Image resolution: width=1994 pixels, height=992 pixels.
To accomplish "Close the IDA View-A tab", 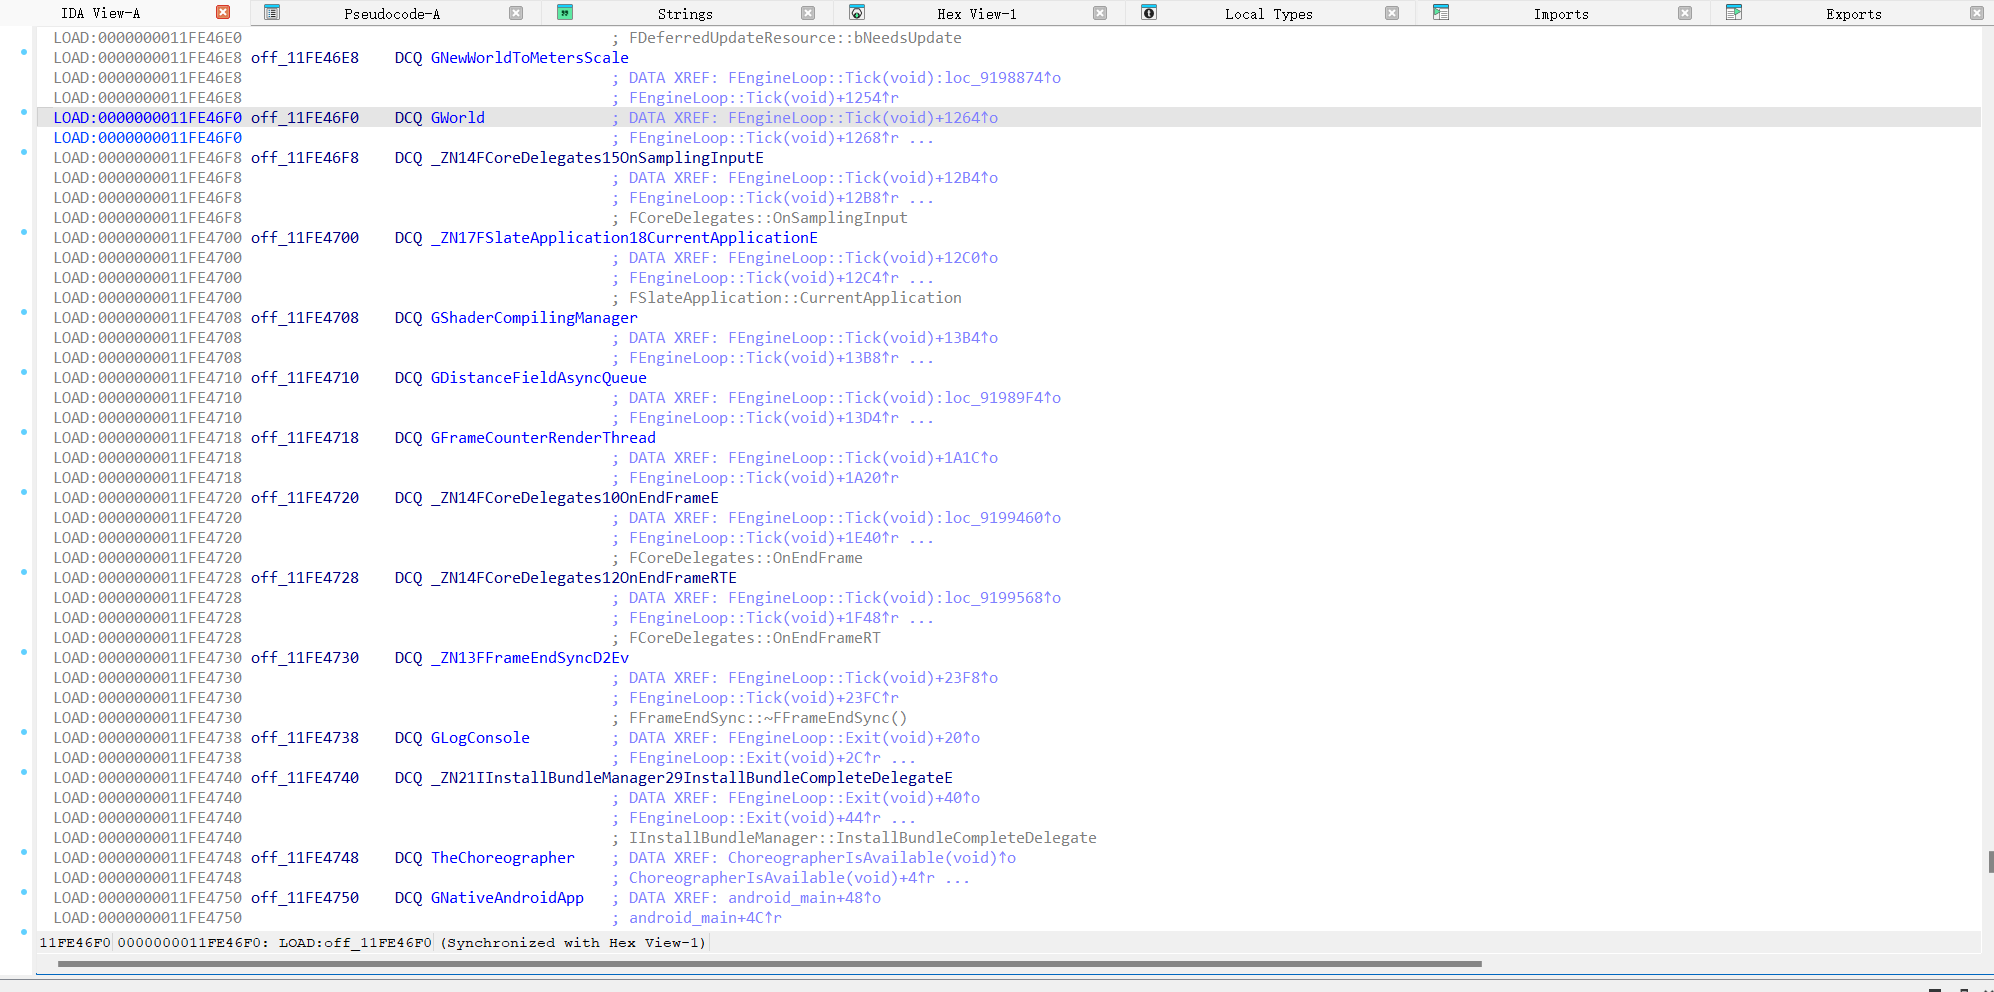I will click(223, 12).
